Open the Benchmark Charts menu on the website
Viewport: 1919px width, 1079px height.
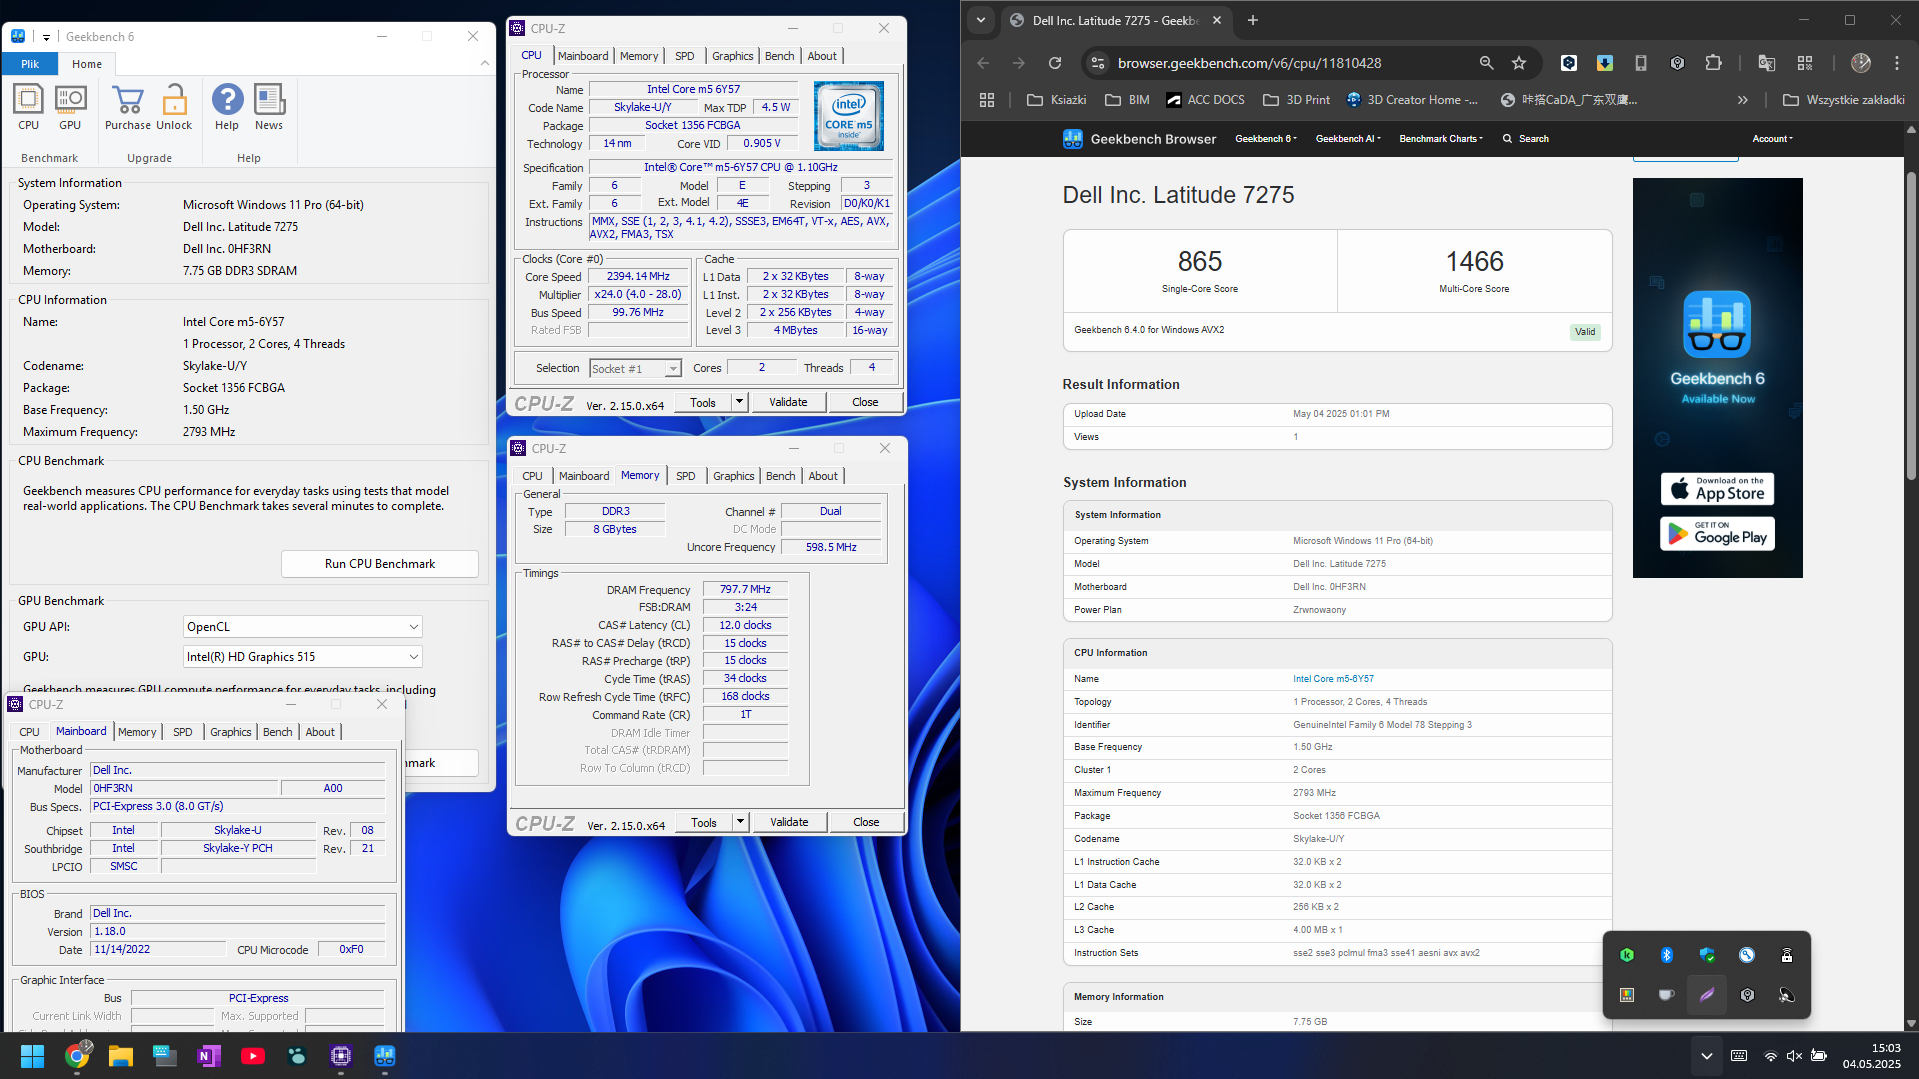coord(1440,139)
